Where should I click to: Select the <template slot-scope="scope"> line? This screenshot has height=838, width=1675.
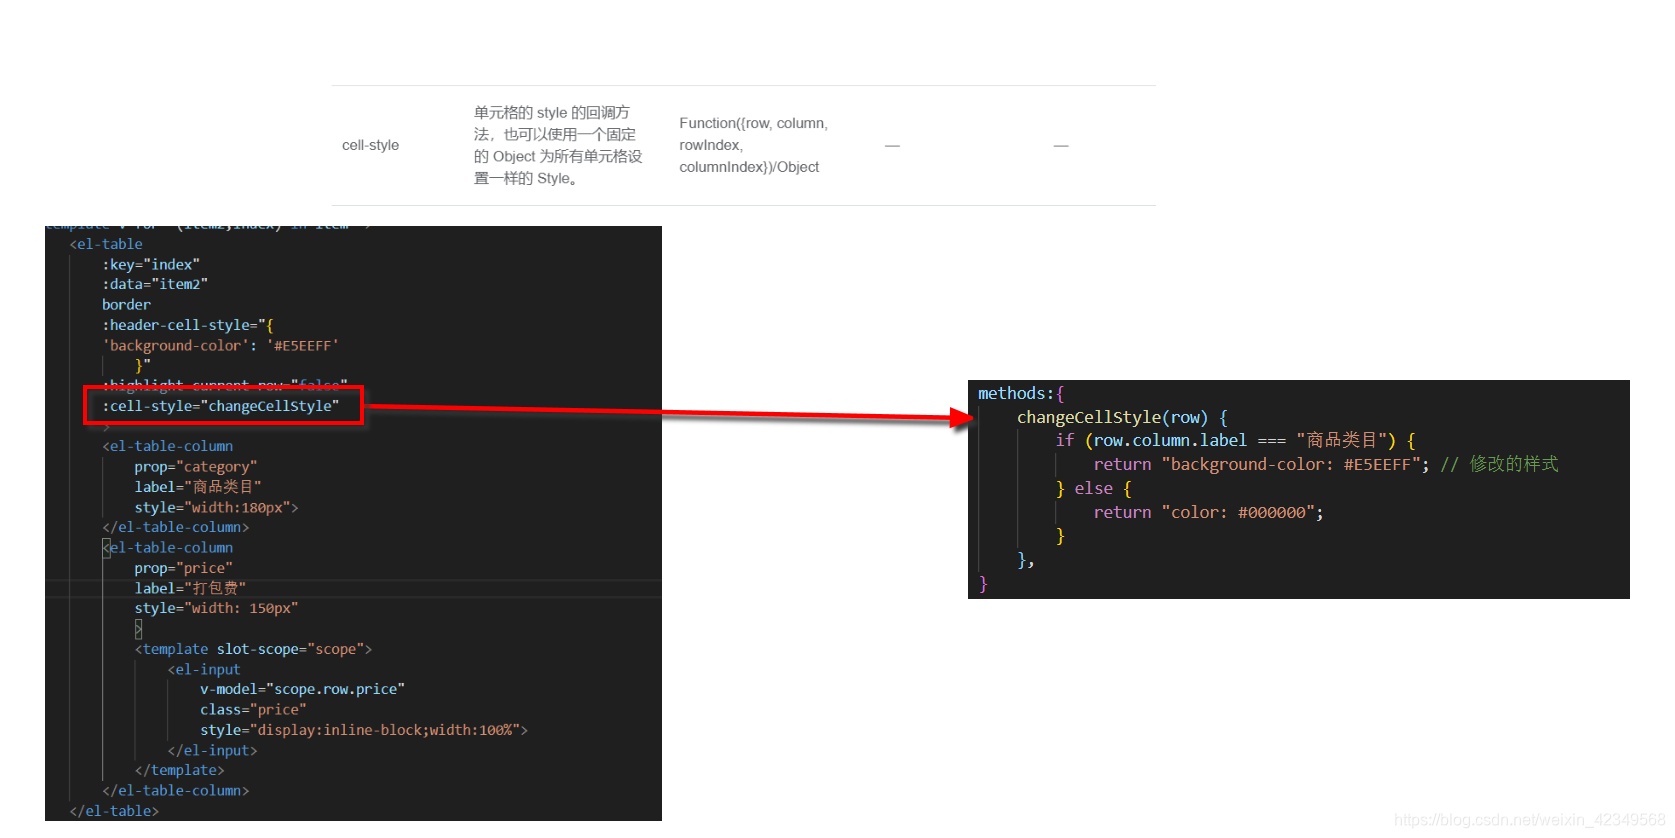253,649
